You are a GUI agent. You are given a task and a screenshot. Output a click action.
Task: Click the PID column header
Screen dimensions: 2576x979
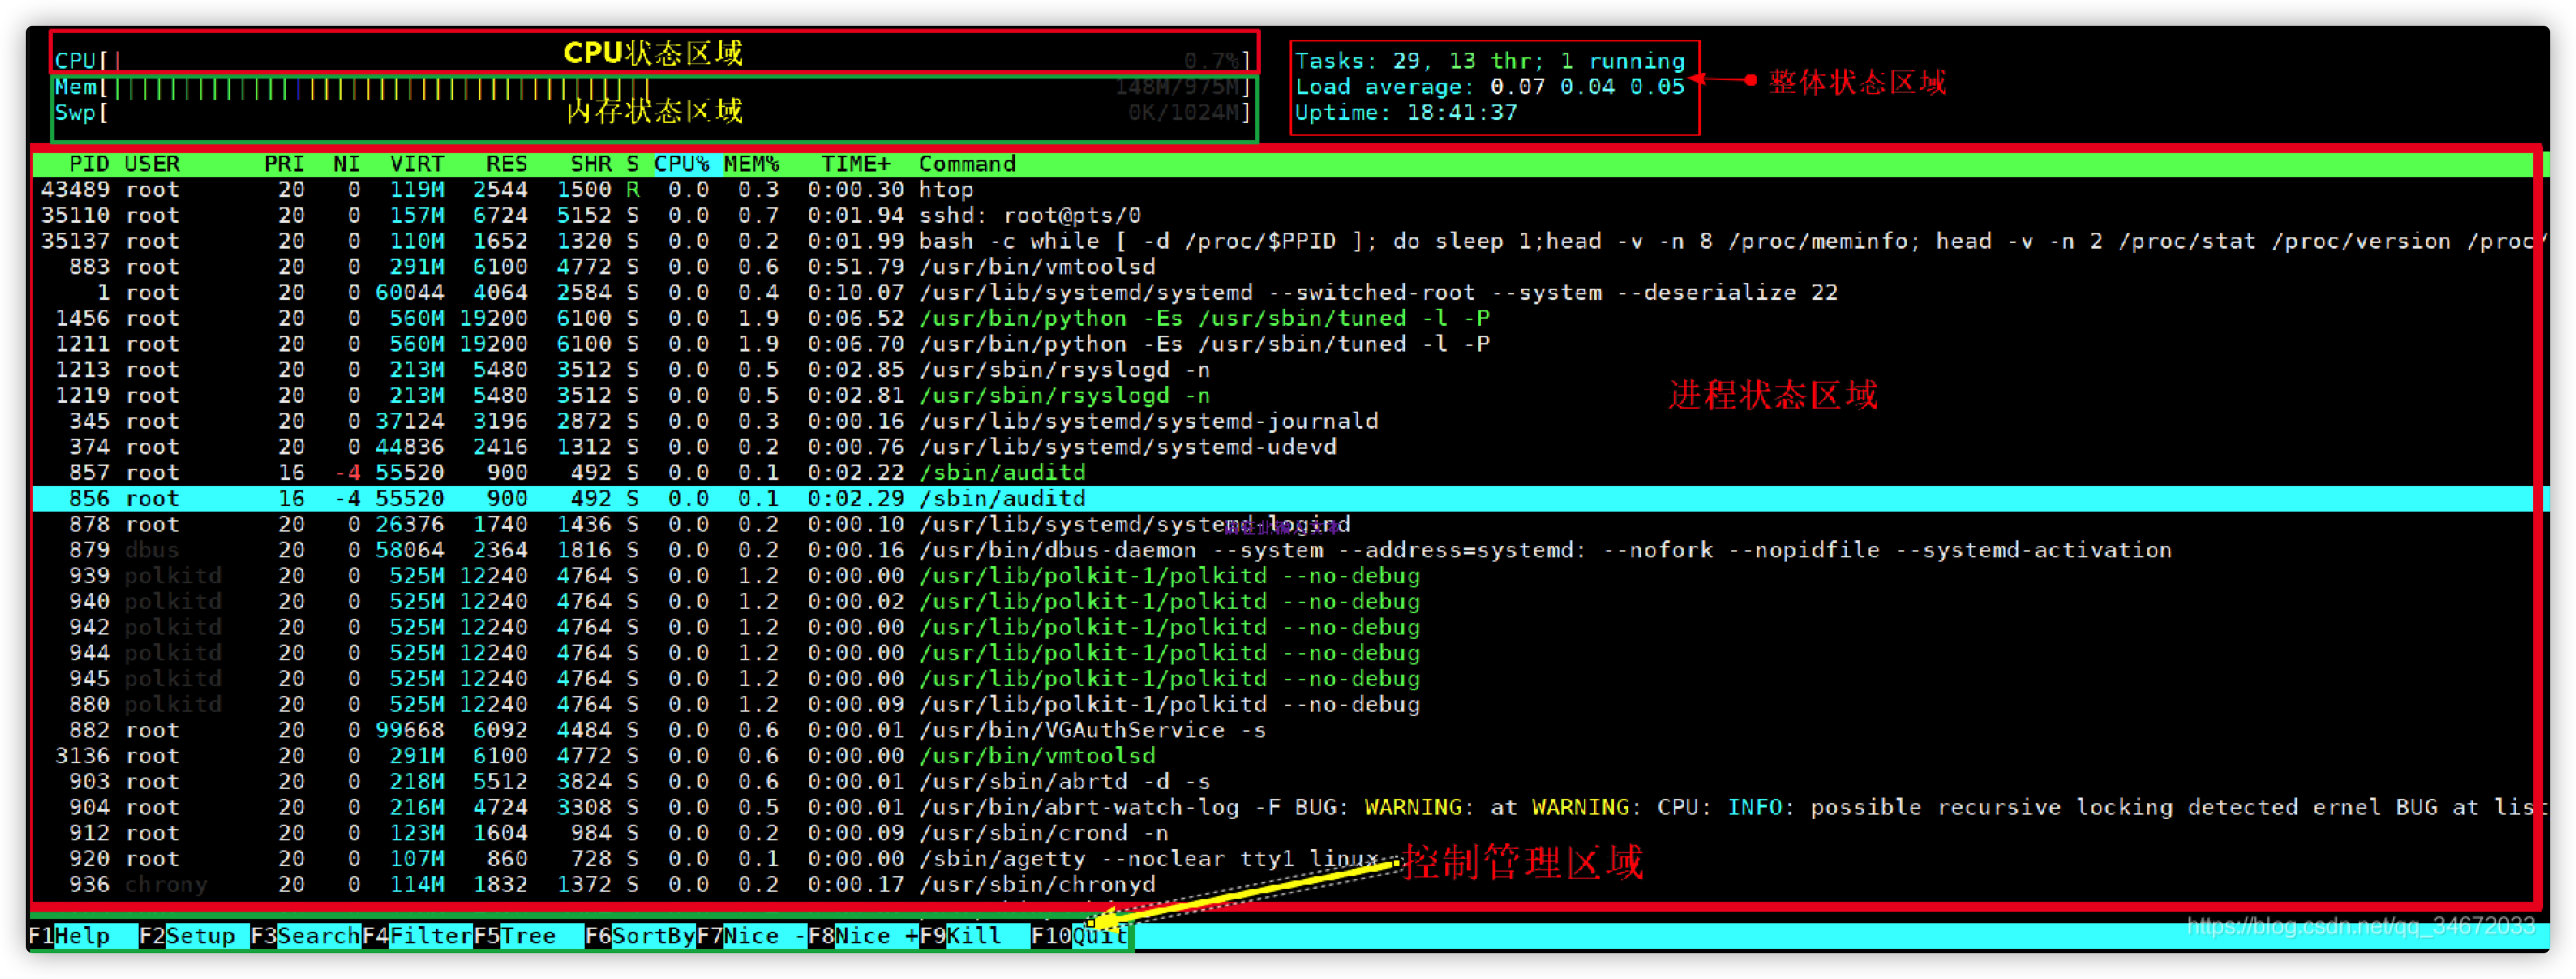tap(89, 164)
